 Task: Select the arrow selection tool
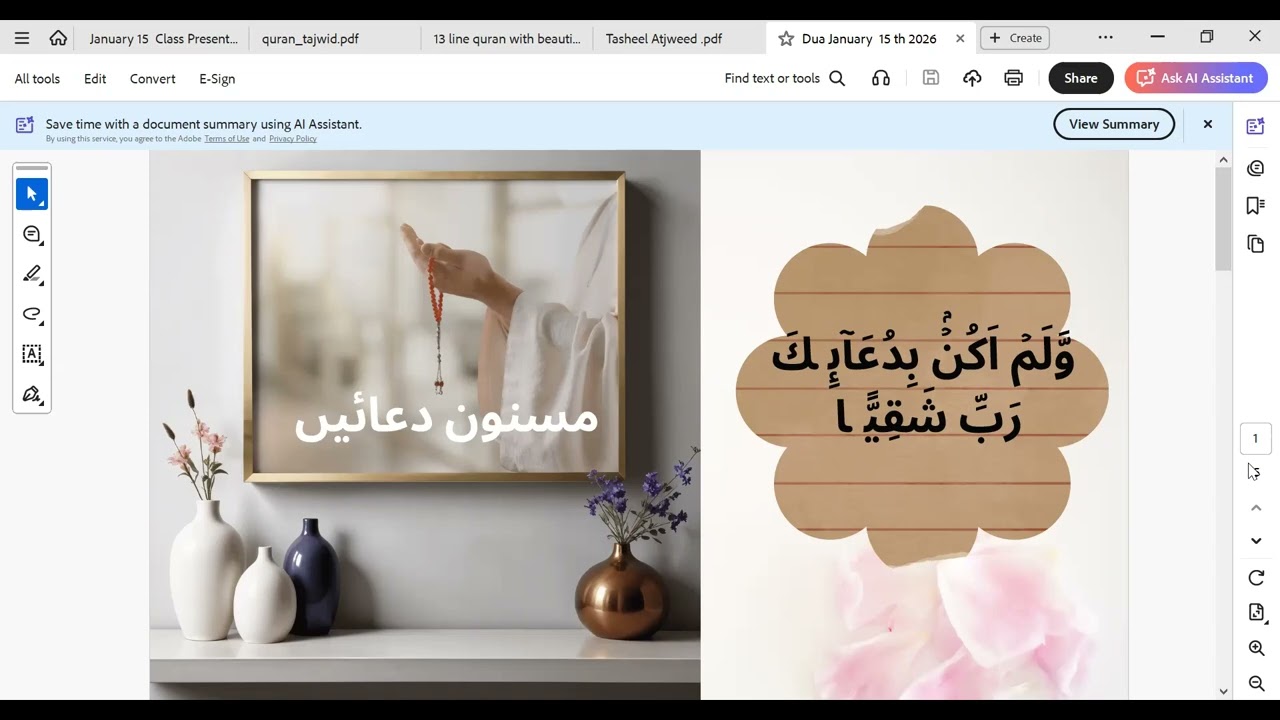(x=32, y=194)
